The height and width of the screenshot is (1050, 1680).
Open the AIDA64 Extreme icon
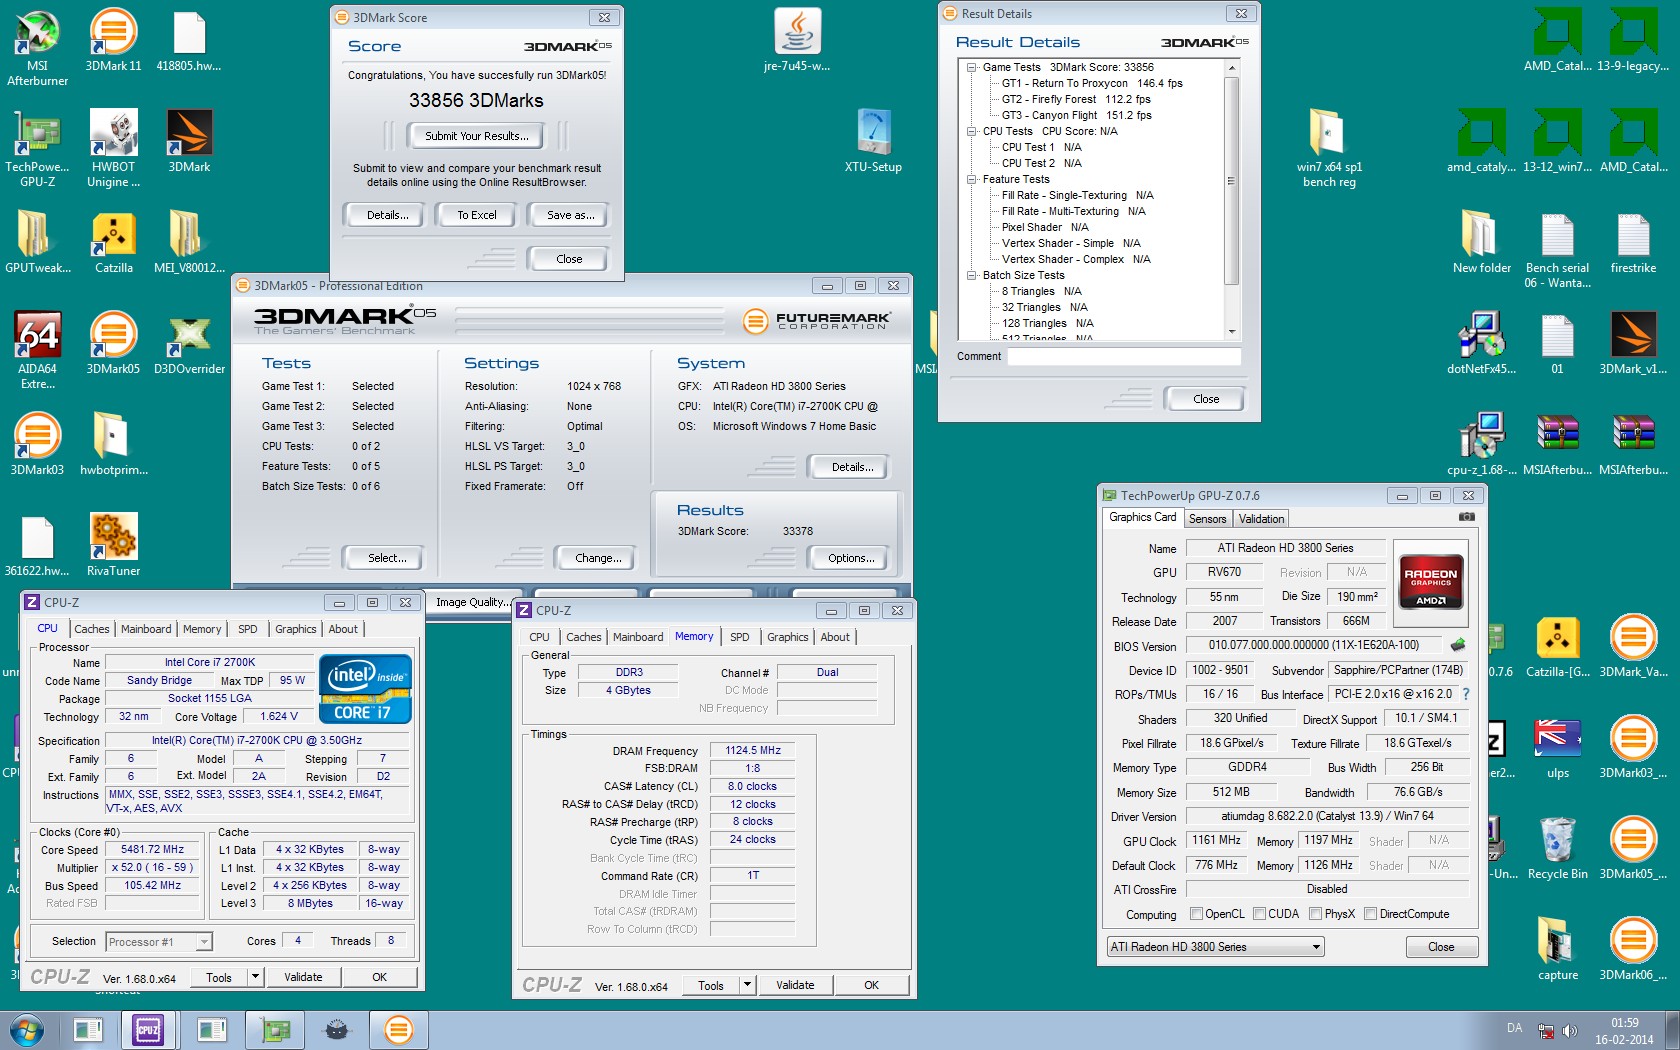point(37,350)
